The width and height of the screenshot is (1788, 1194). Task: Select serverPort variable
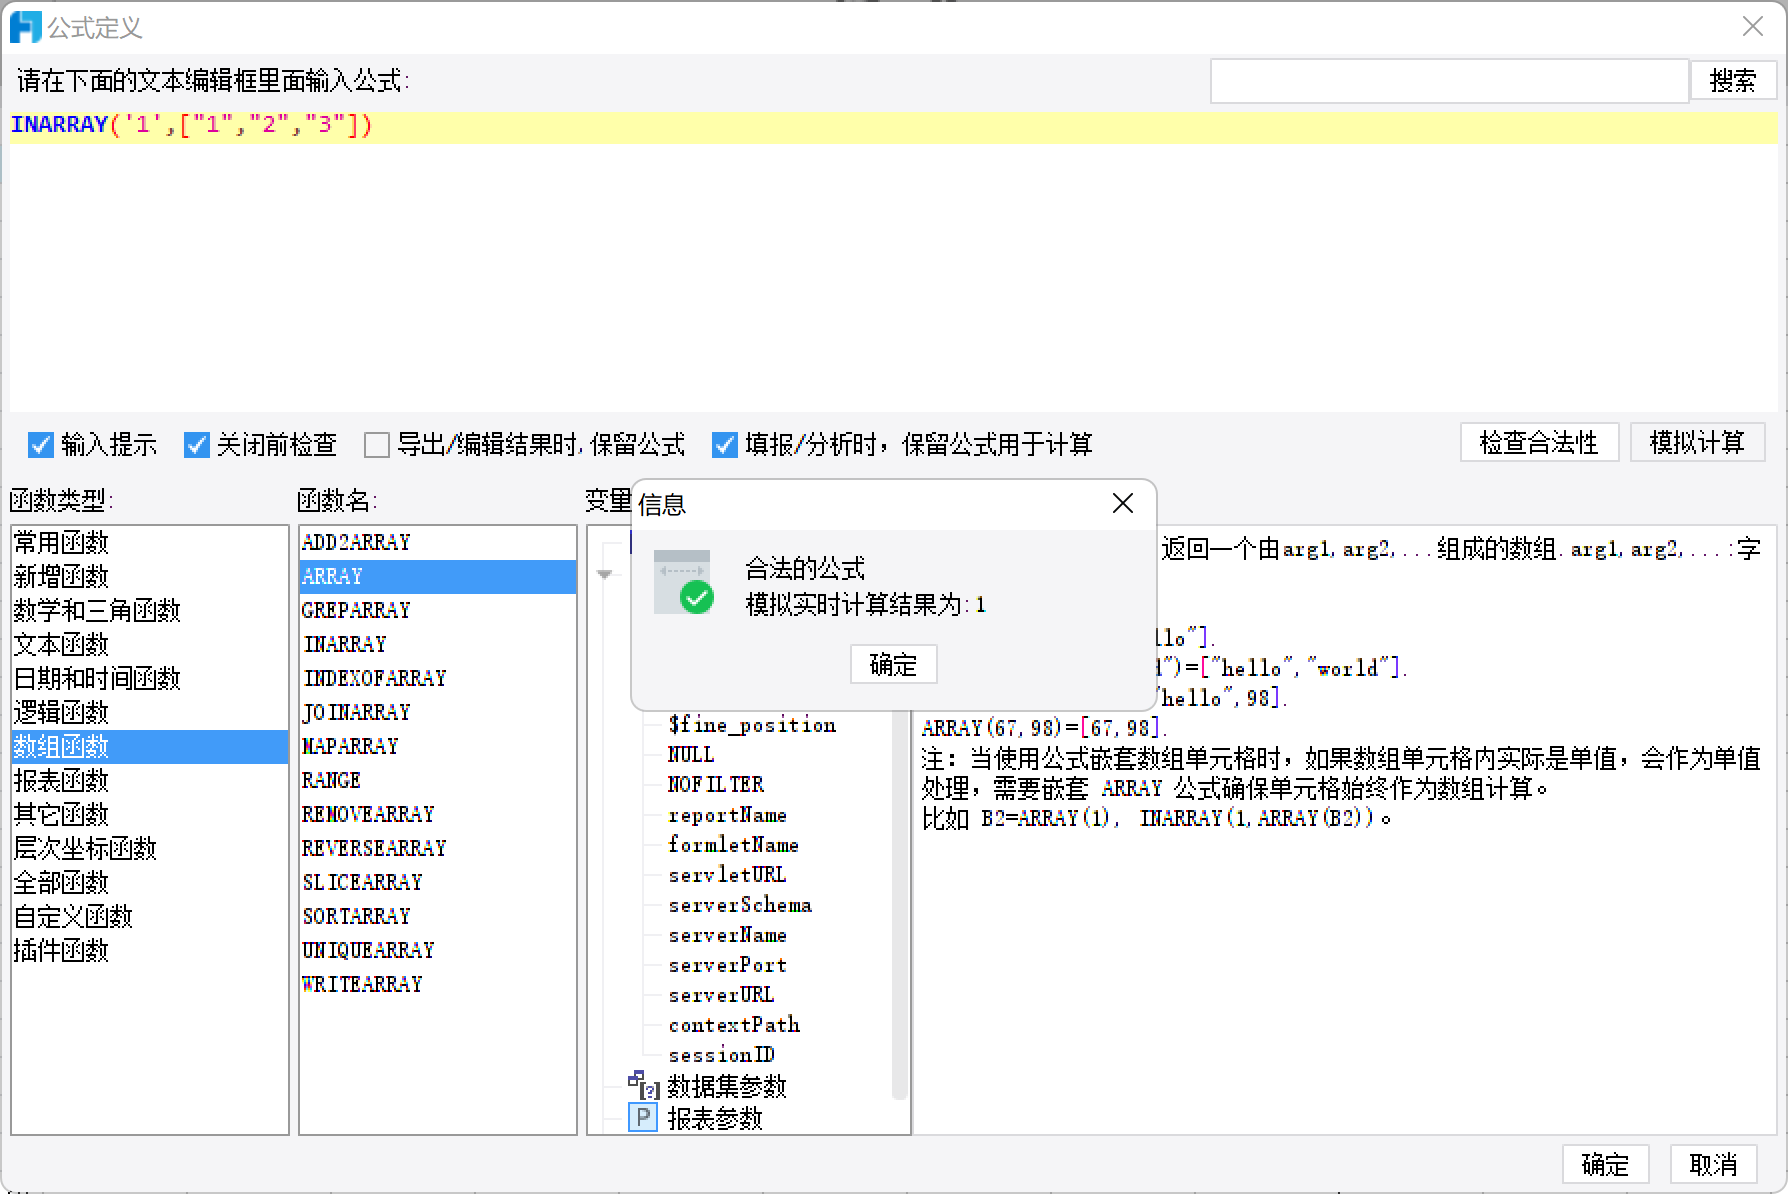click(728, 965)
